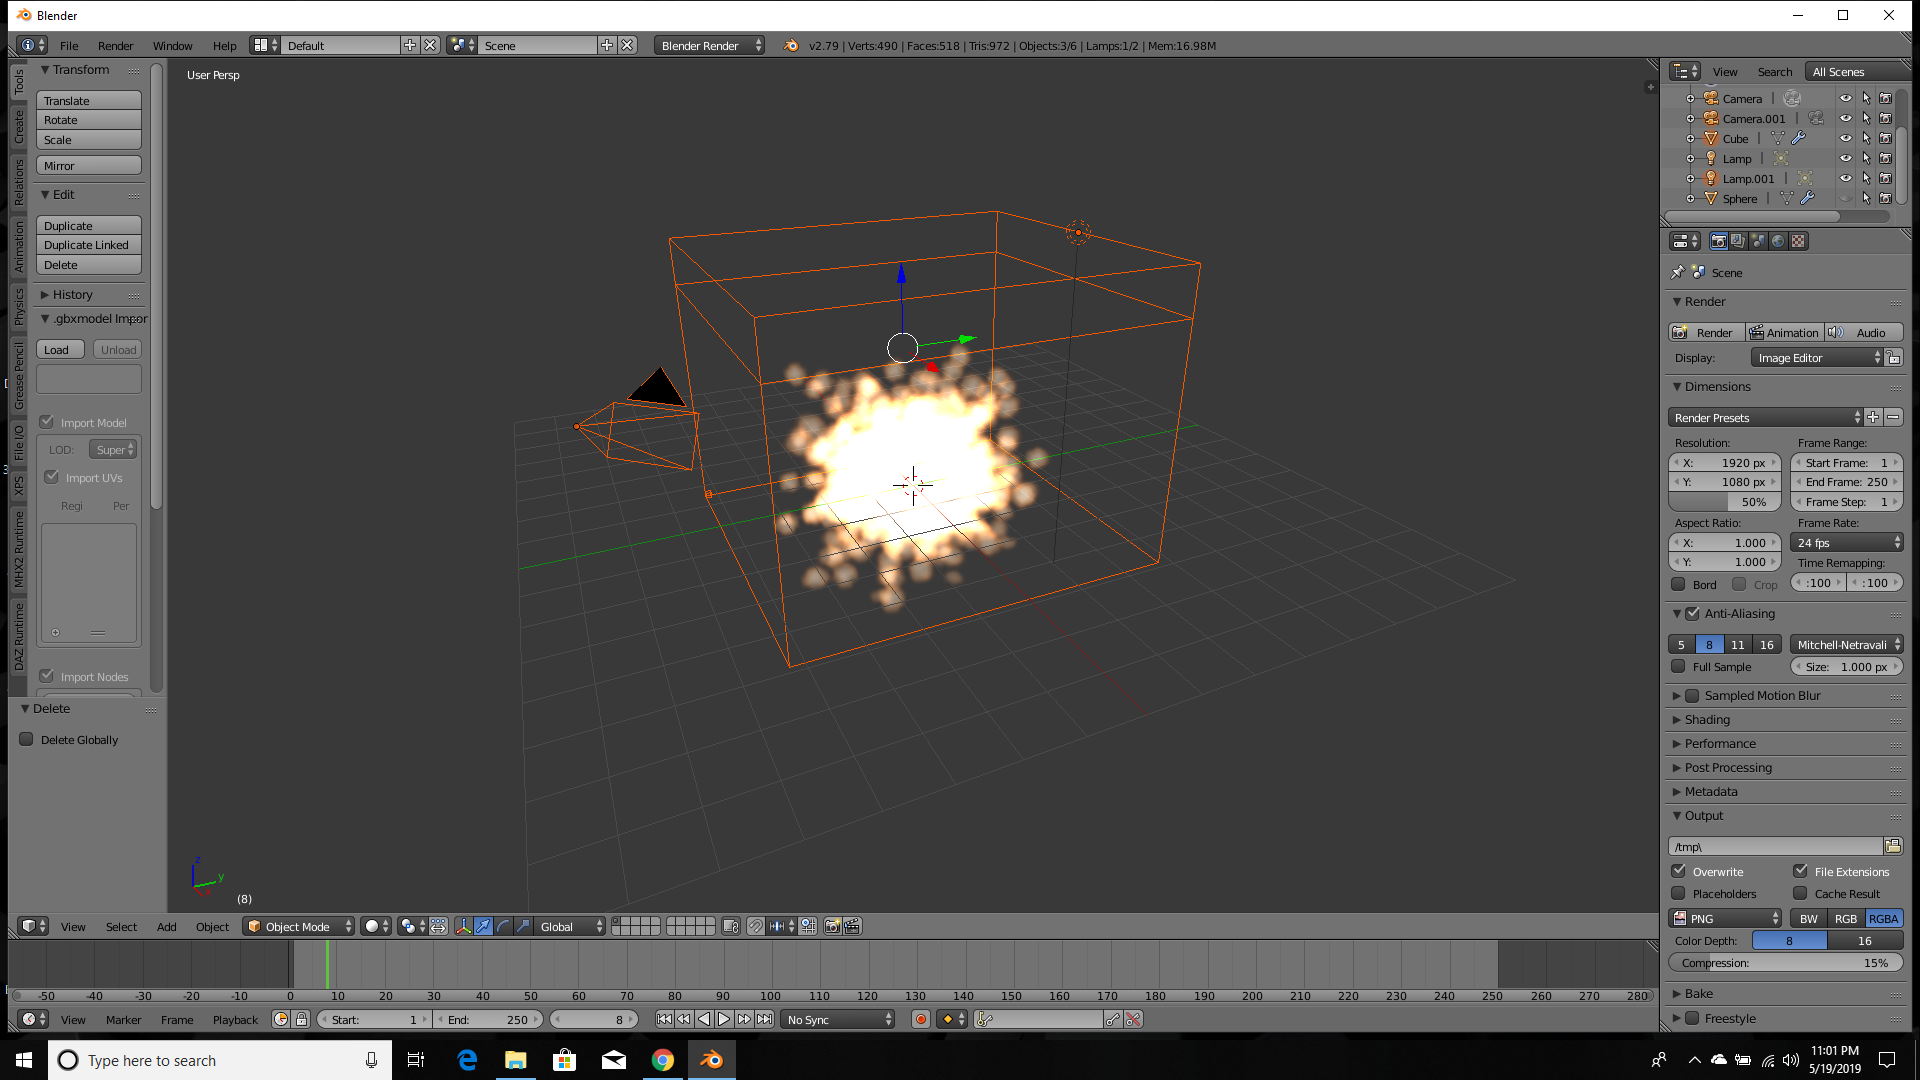Toggle snapping with the magnet icon
The height and width of the screenshot is (1080, 1920).
pos(756,927)
